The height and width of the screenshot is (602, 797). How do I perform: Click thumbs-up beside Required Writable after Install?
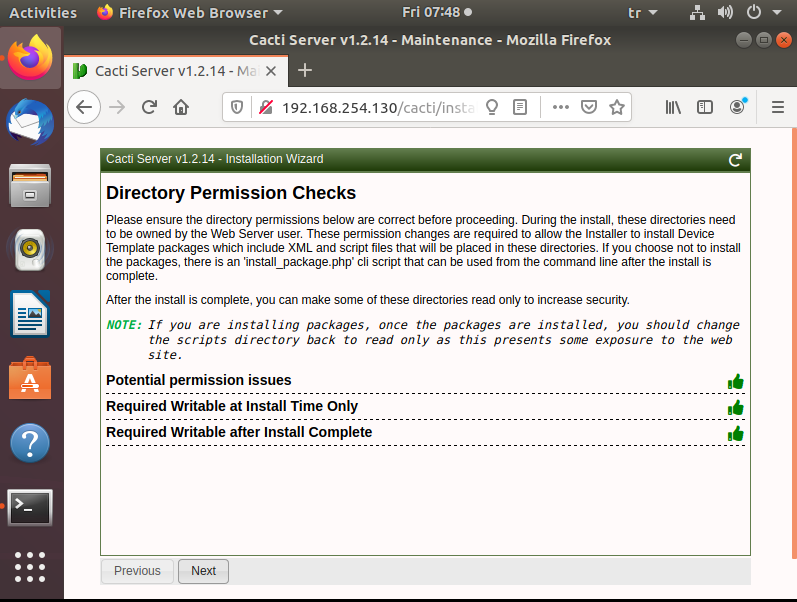(x=735, y=434)
